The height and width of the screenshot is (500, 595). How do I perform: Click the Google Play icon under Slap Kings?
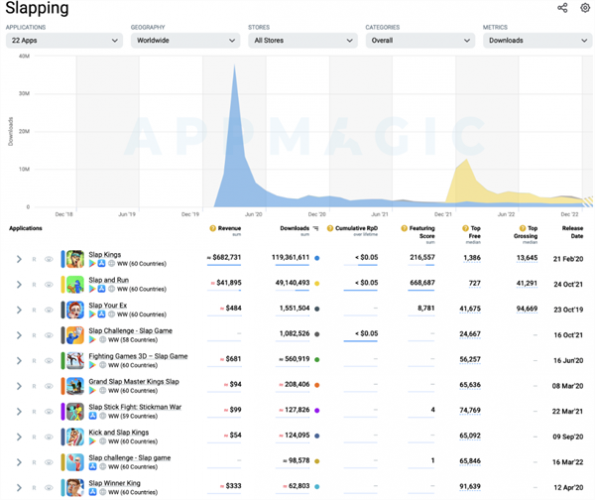[92, 264]
